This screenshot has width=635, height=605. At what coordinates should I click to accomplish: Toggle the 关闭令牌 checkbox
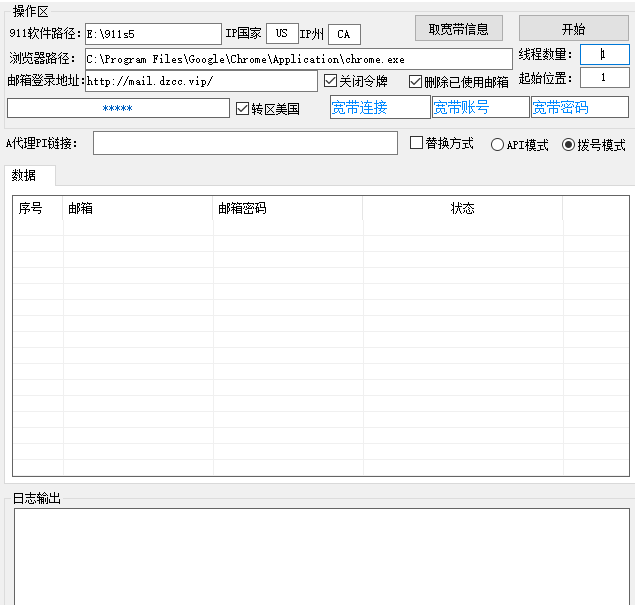331,81
